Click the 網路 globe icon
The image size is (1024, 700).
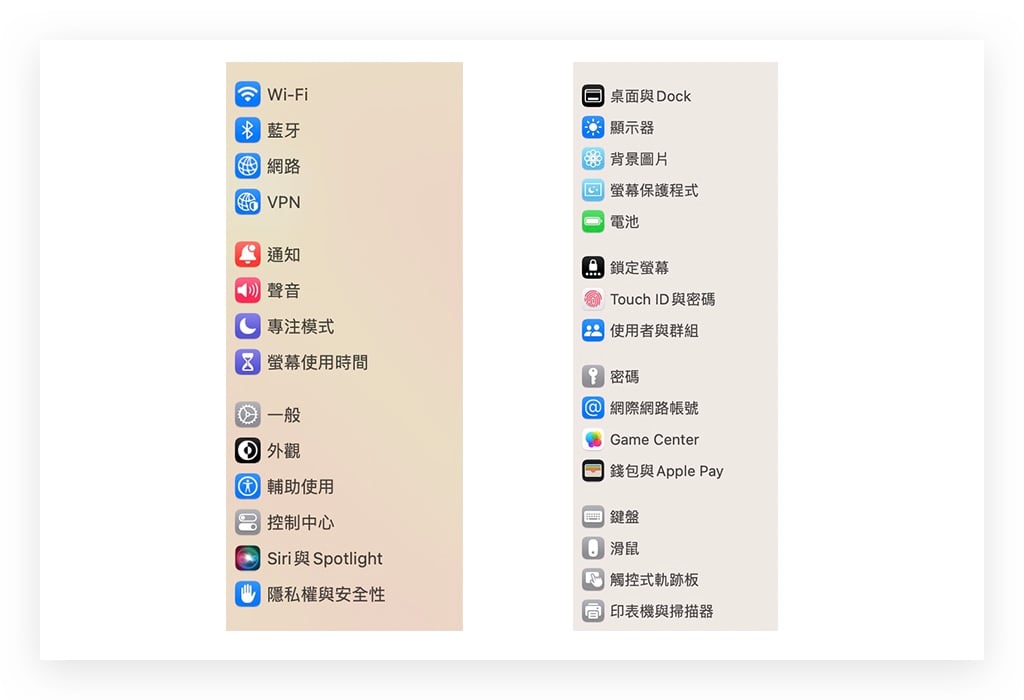click(x=248, y=167)
